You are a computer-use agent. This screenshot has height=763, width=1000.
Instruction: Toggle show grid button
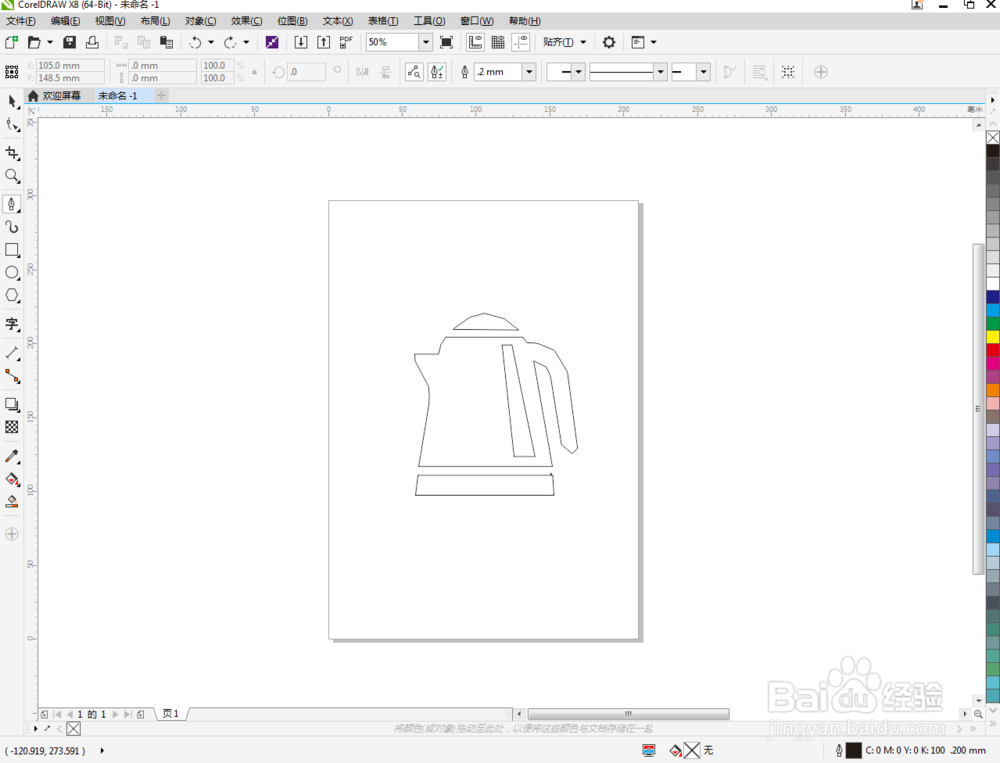pos(498,42)
